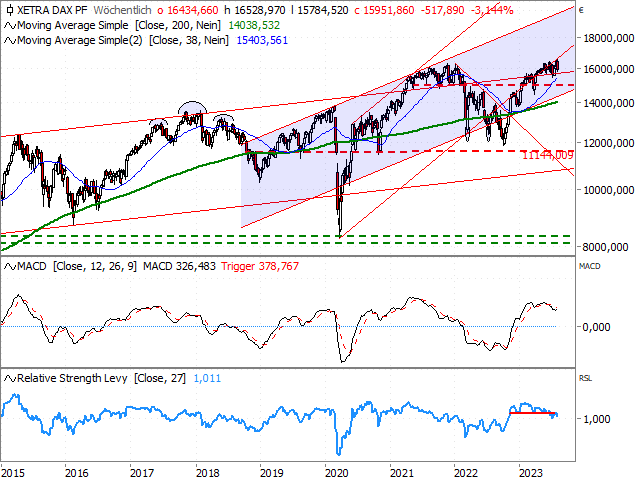
Task: Click the 2021 time axis label
Action: tap(402, 473)
